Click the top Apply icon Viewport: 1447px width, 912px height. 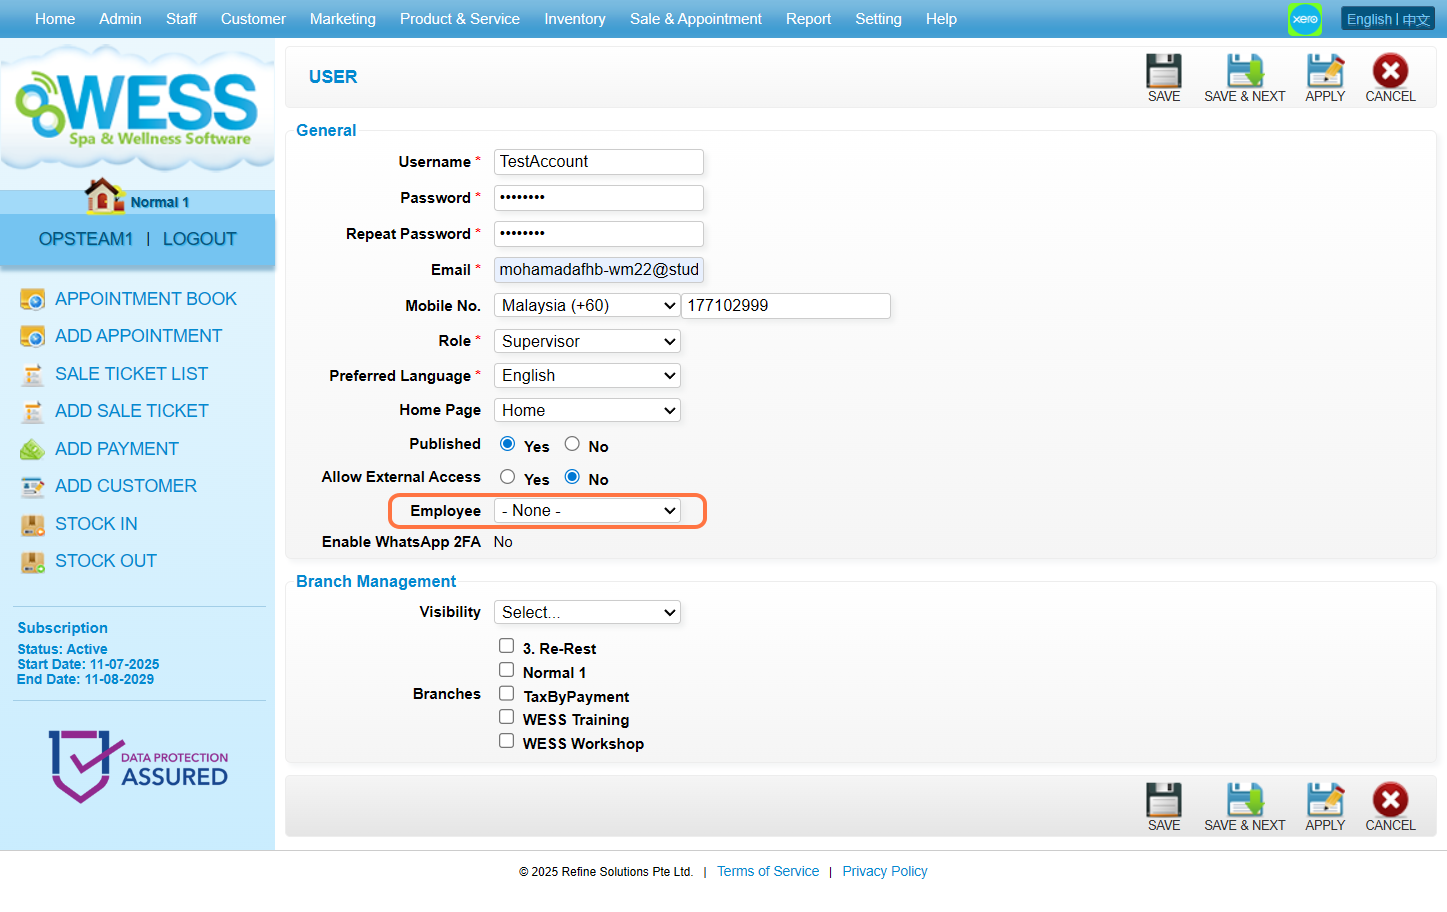pos(1325,72)
